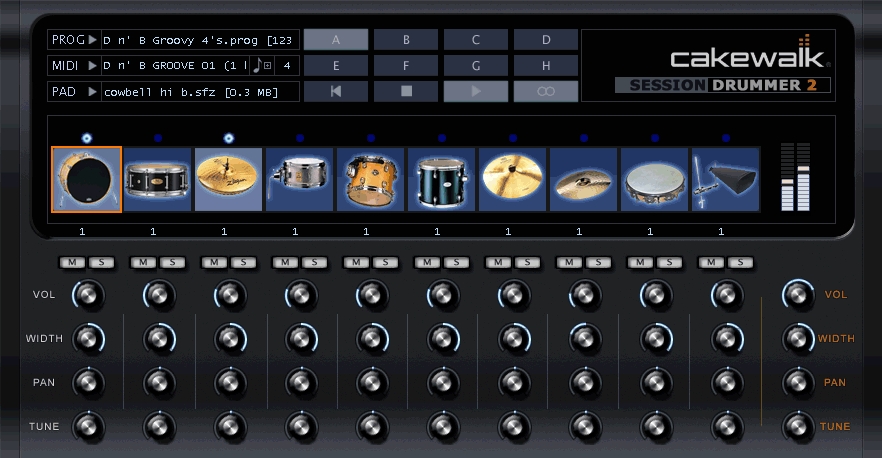
Task: Click the cowbell channel VOL knob
Action: click(x=727, y=295)
